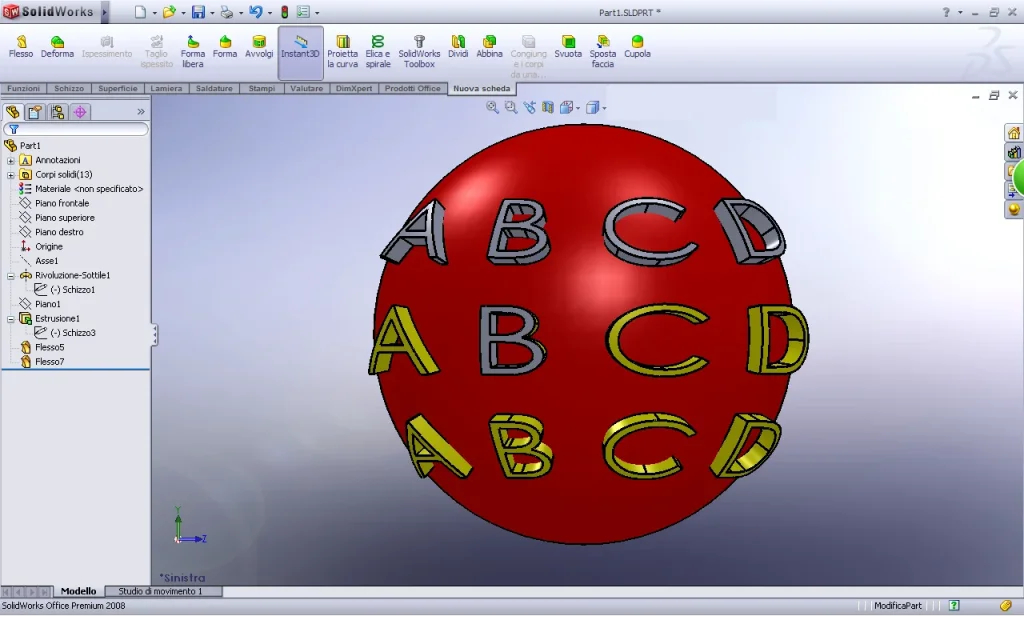1024x640 pixels.
Task: Select the Flesso tool
Action: click(x=21, y=47)
